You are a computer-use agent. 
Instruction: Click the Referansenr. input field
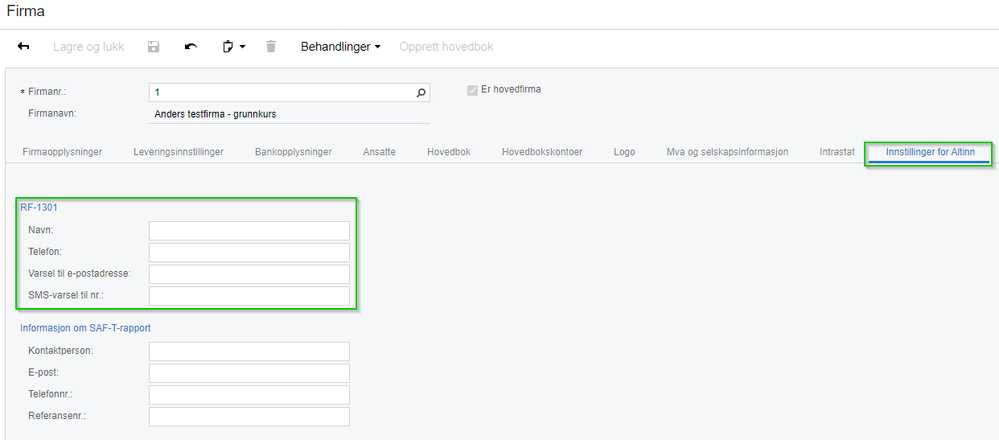[249, 416]
